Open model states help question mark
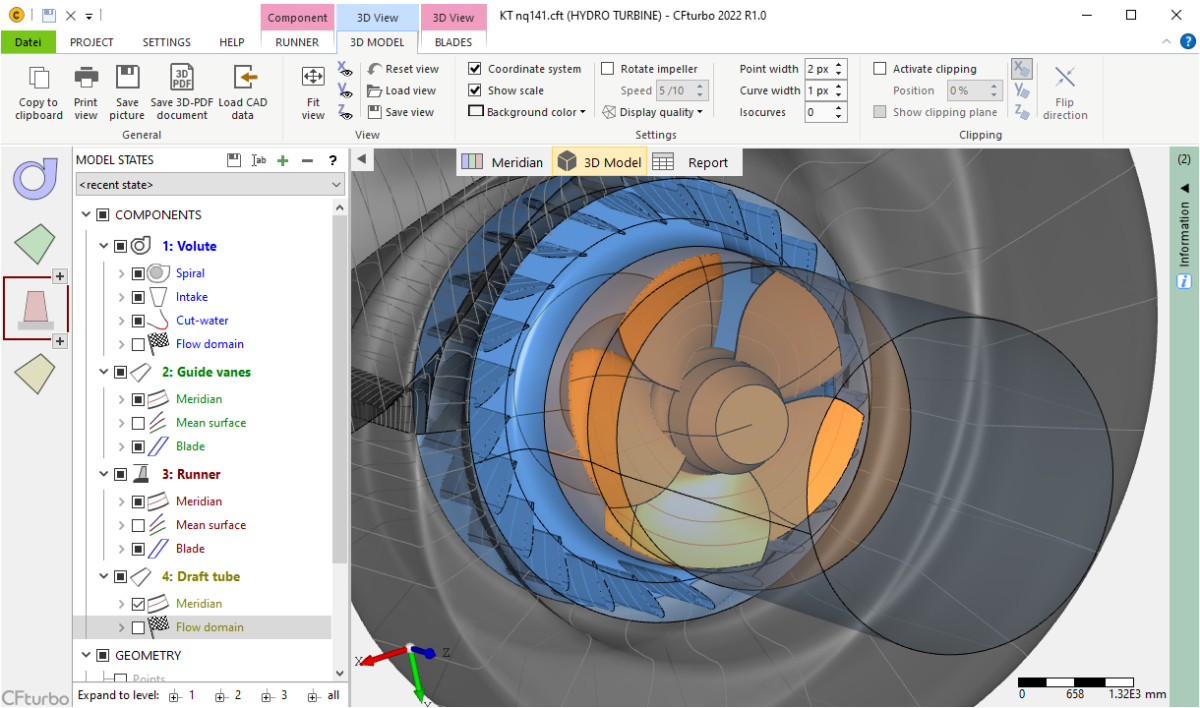This screenshot has width=1200, height=708. pyautogui.click(x=333, y=160)
